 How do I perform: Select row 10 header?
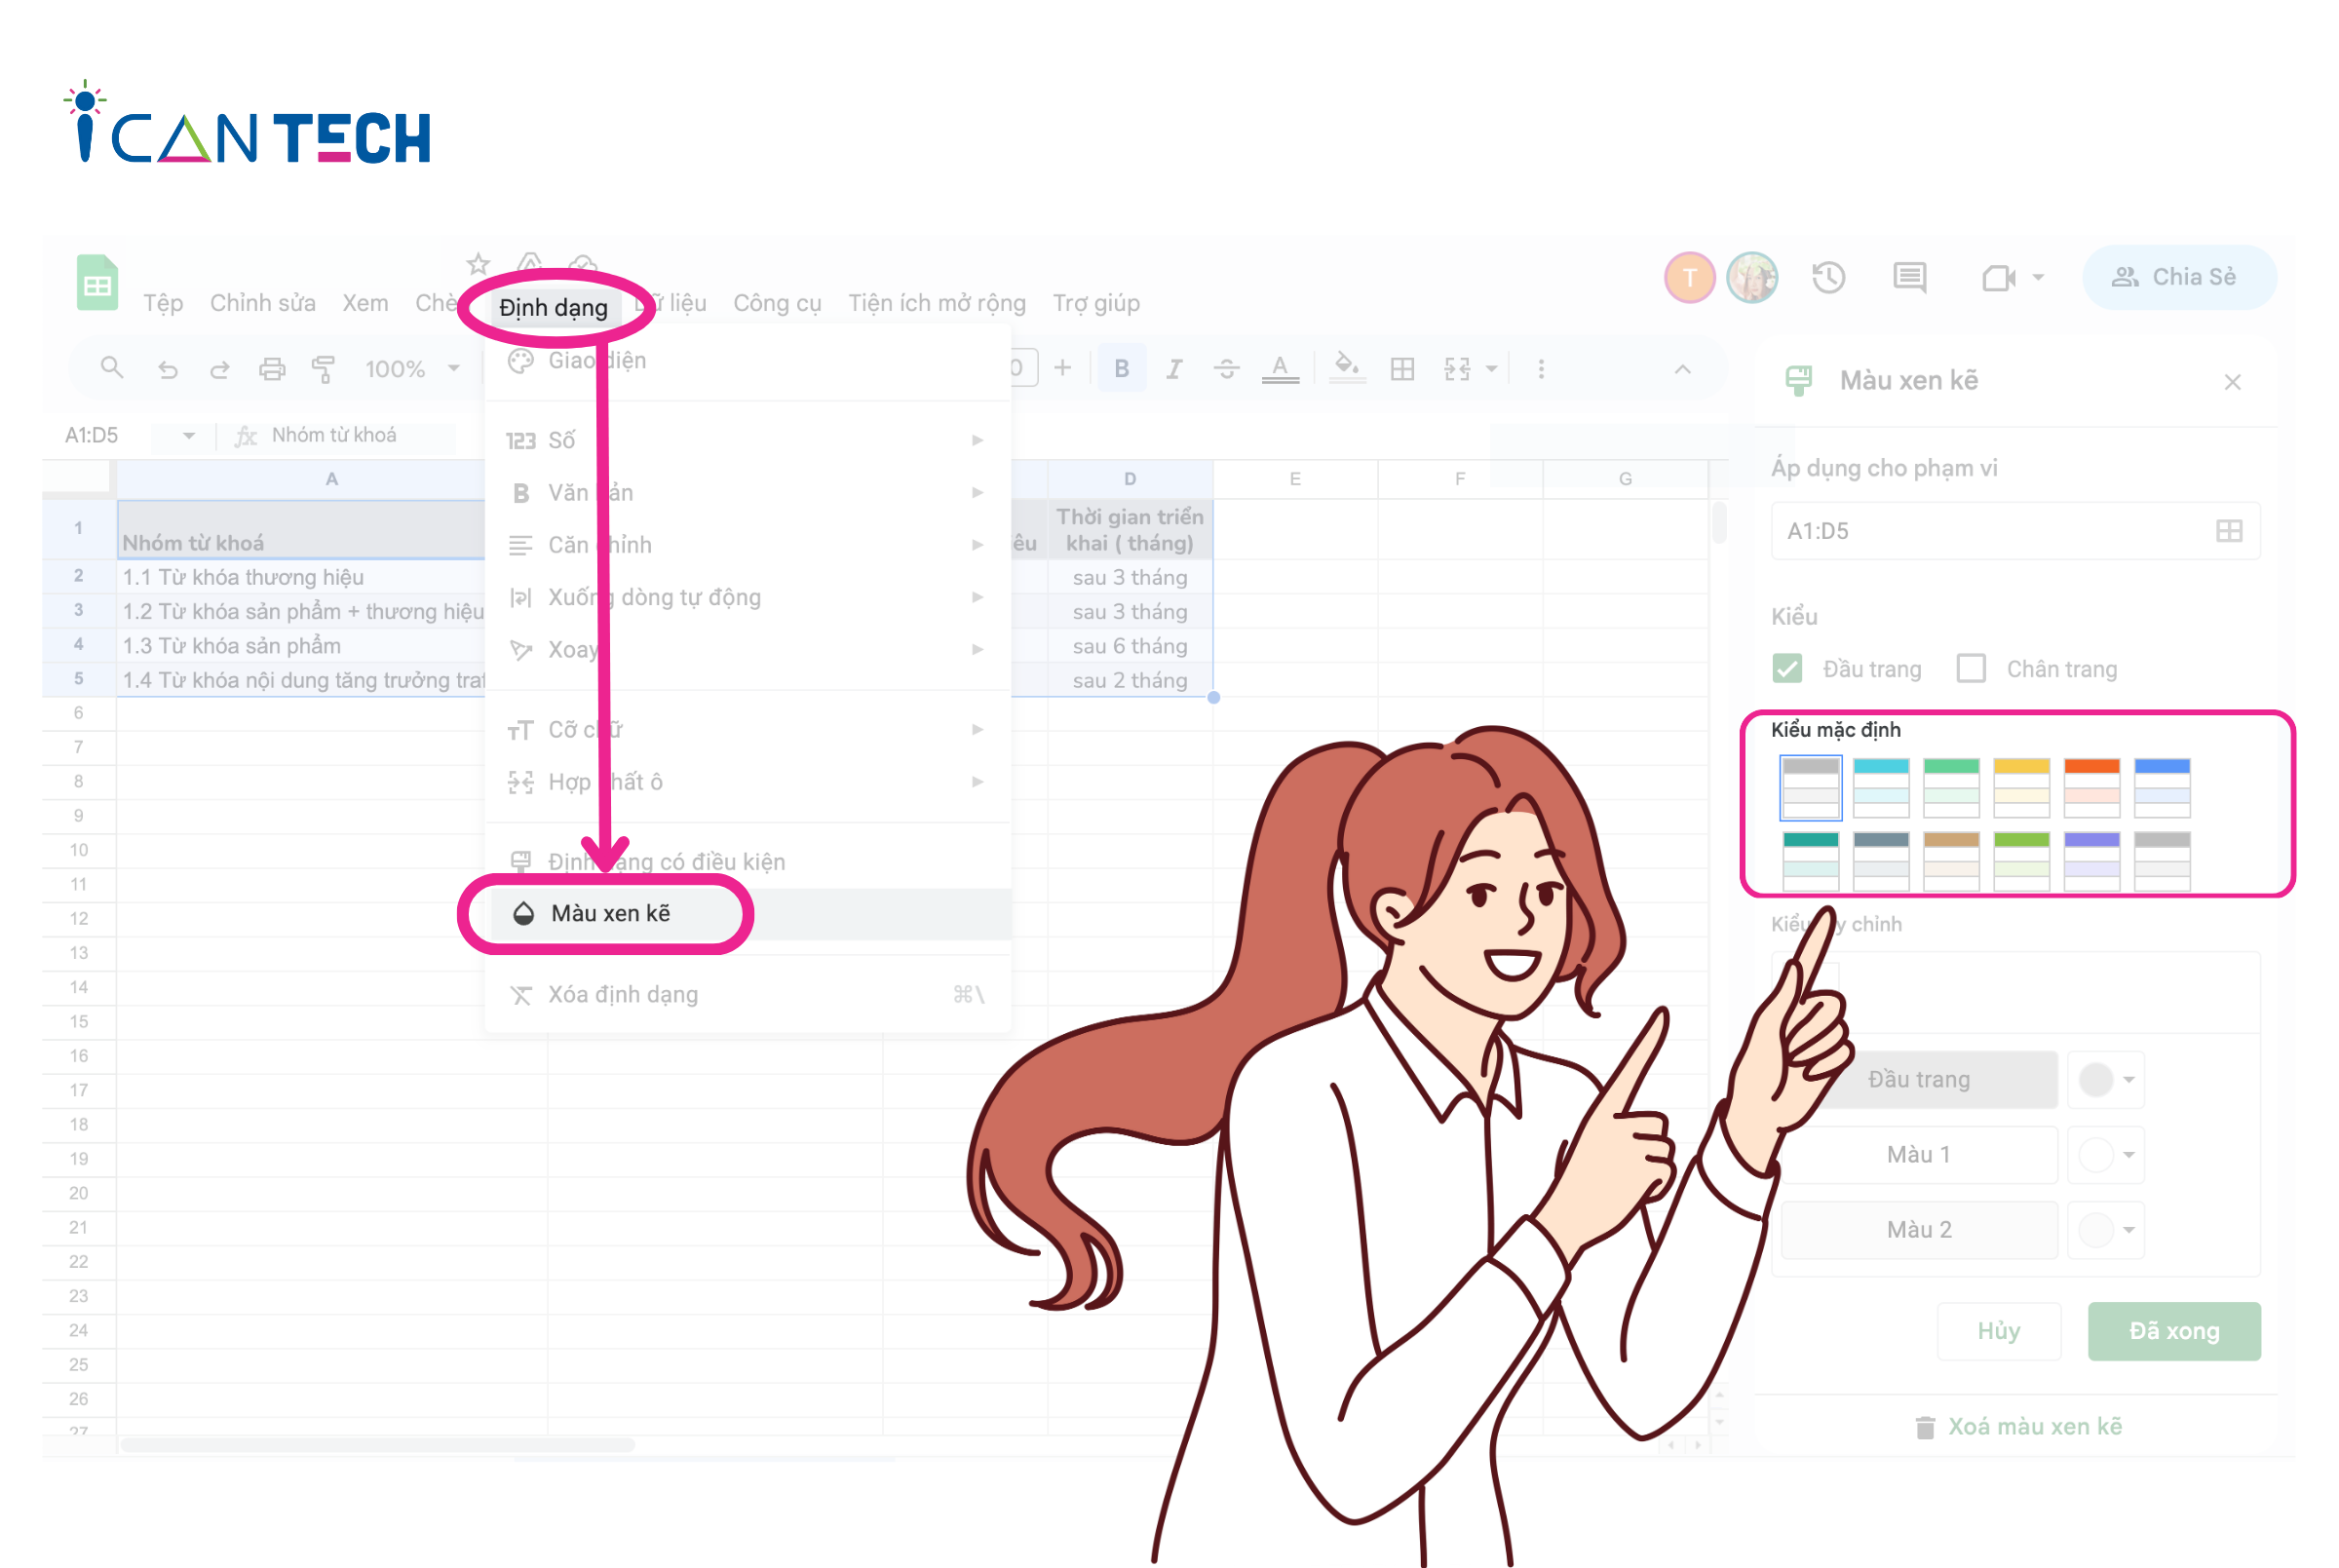point(79,850)
